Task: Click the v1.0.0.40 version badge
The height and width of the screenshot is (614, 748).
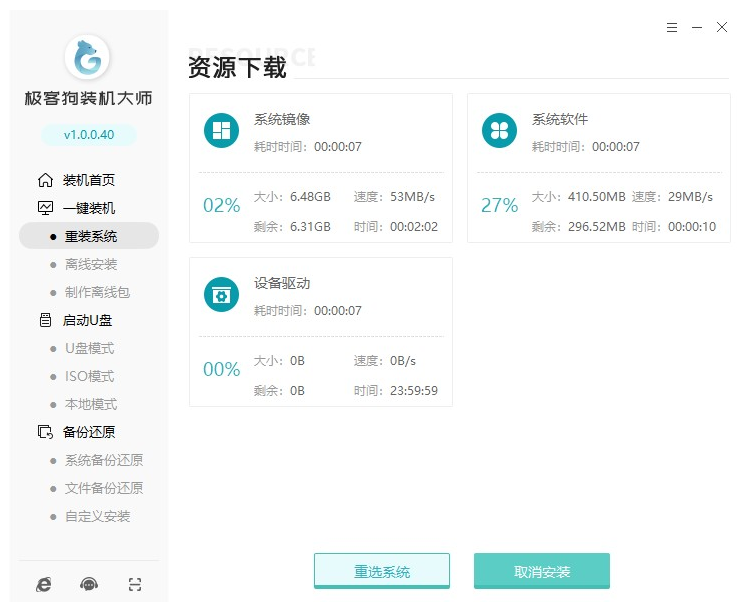Action: pyautogui.click(x=88, y=135)
